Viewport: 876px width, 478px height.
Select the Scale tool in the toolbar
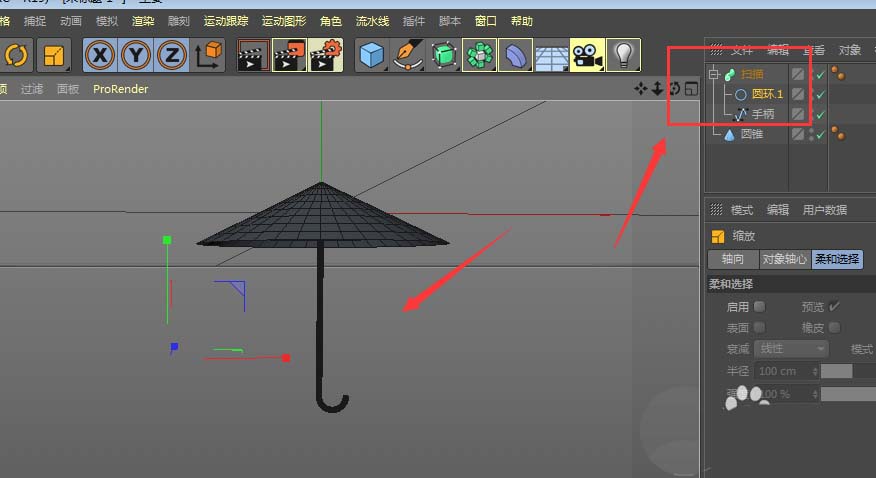click(54, 55)
